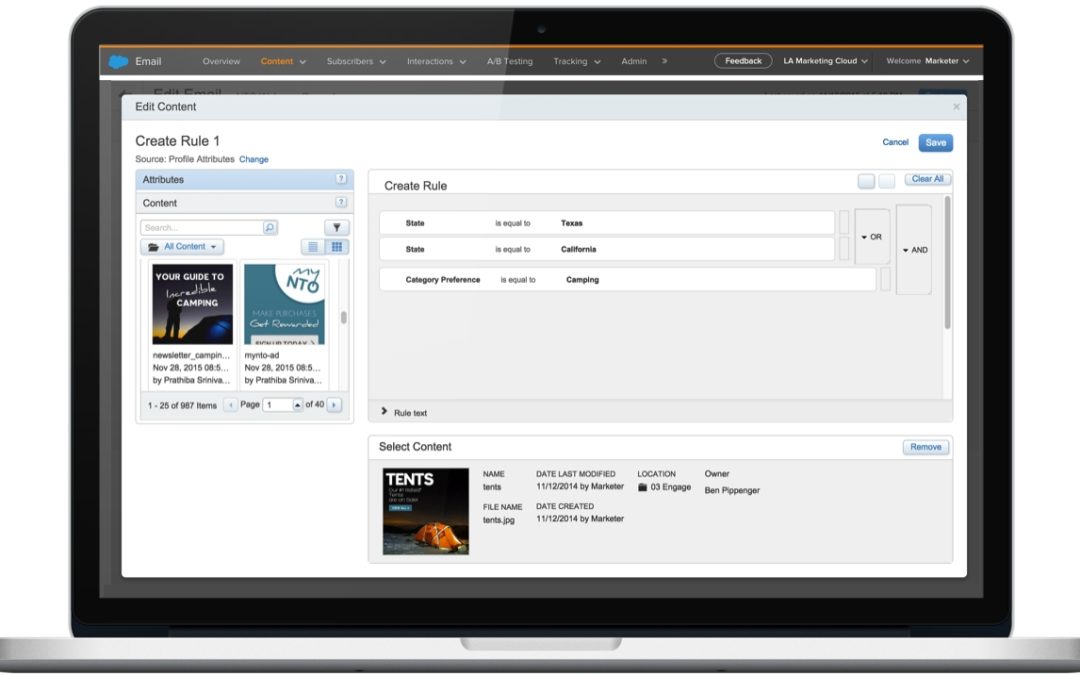
Task: Select the Attributes panel header
Action: coord(245,180)
